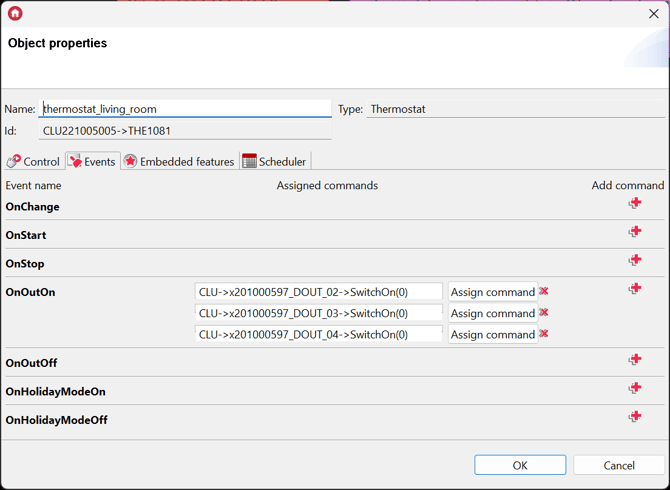The height and width of the screenshot is (490, 670).
Task: Delete the DOUT_04 SwitchOn command
Action: (544, 333)
